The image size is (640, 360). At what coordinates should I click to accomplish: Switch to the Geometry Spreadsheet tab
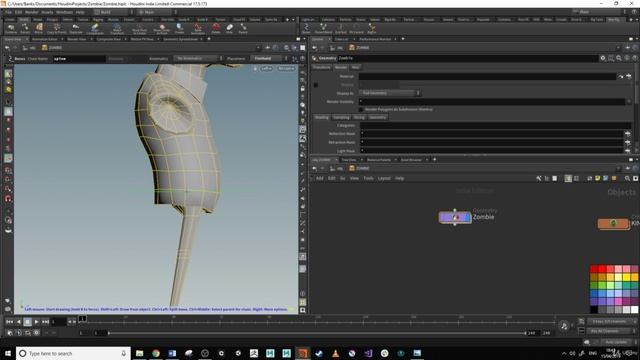coord(180,39)
